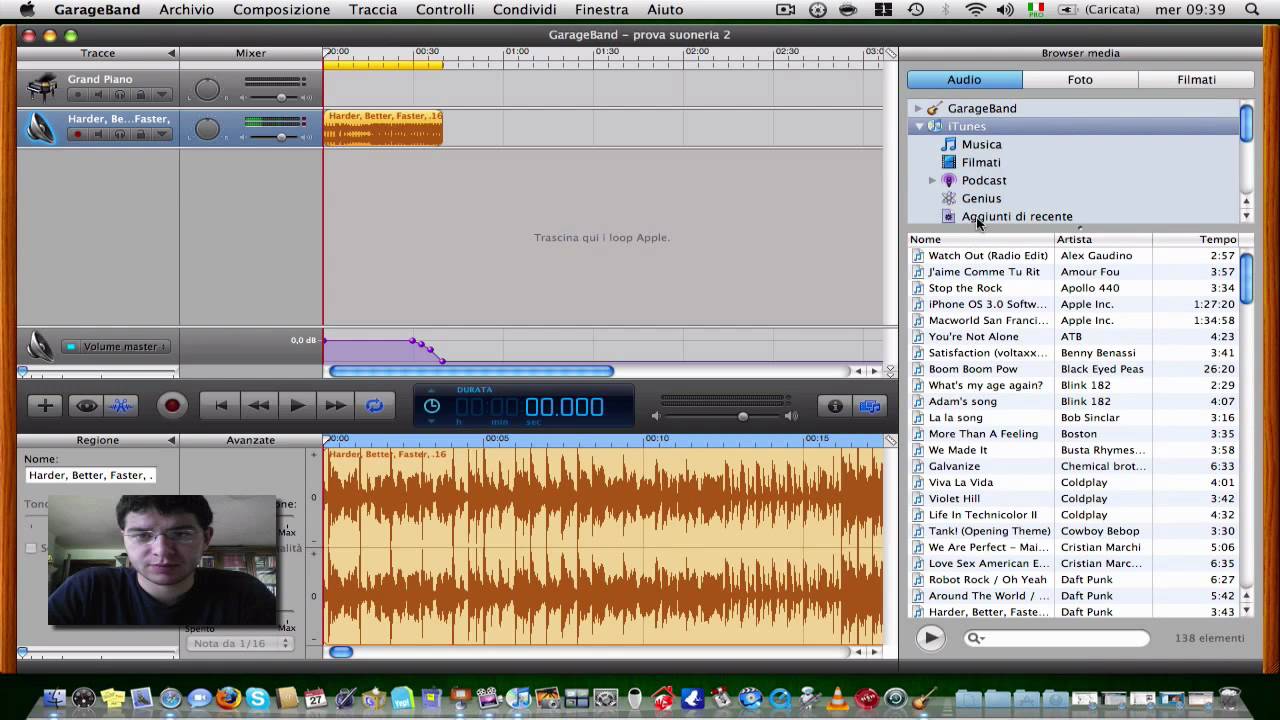
Task: Solo the Grand Piano track with headphones
Action: pyautogui.click(x=119, y=95)
